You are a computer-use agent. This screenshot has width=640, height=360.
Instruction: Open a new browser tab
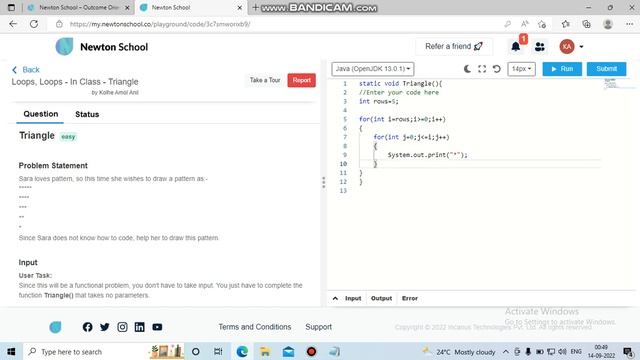coord(255,7)
